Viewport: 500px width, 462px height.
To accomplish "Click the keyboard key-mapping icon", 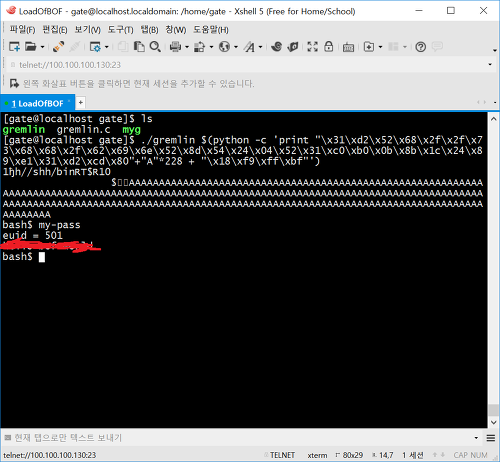I will (348, 47).
